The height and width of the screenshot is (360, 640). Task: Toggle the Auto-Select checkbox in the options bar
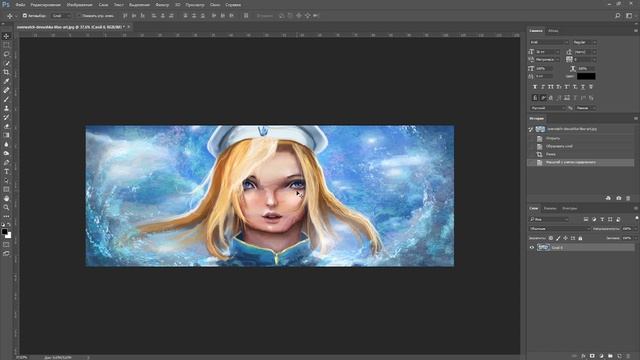coord(24,16)
